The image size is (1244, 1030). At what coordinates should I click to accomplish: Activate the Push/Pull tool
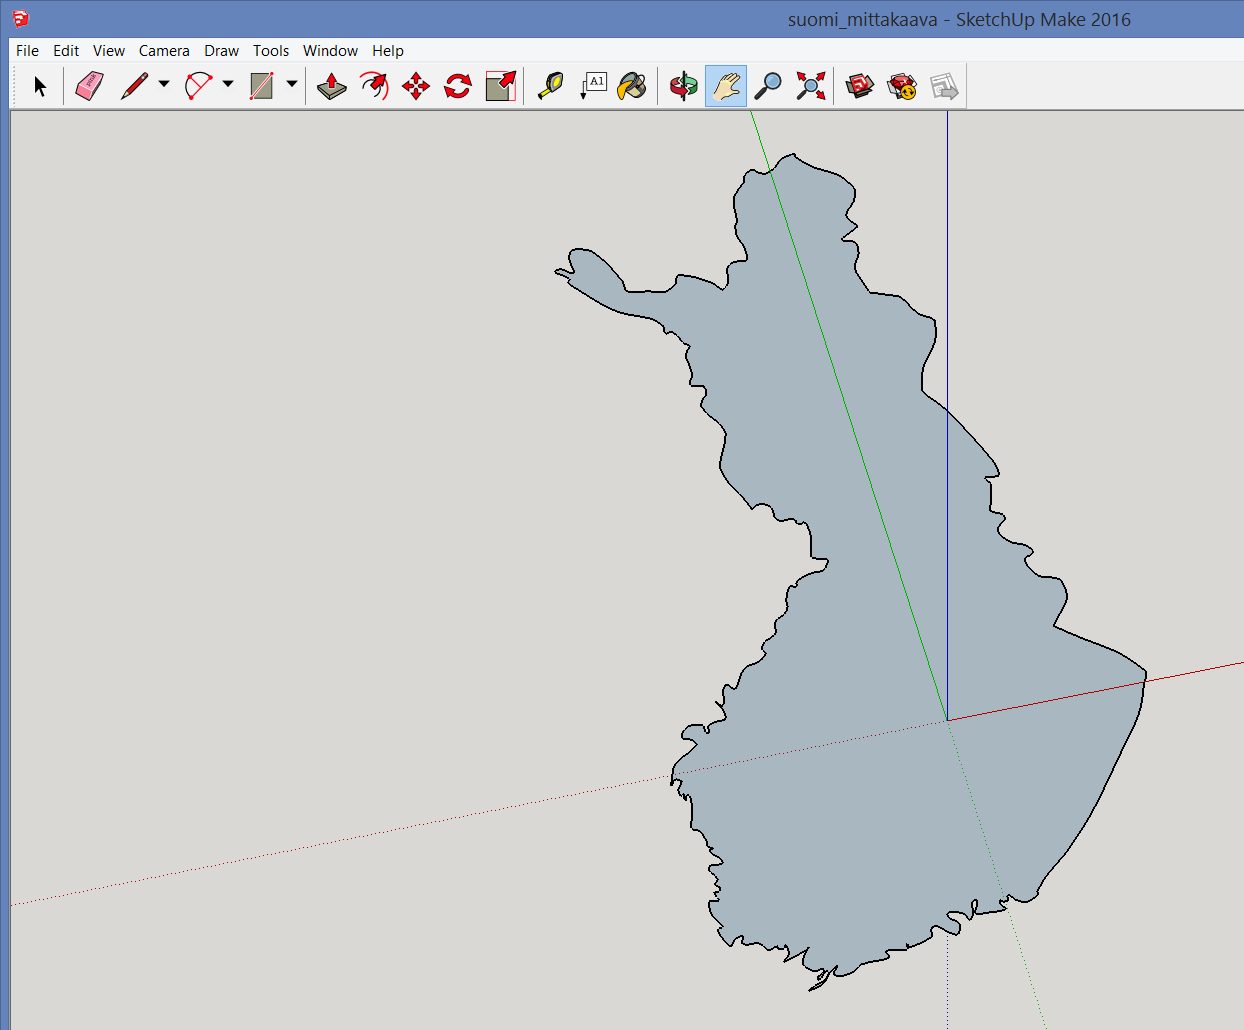[x=331, y=87]
